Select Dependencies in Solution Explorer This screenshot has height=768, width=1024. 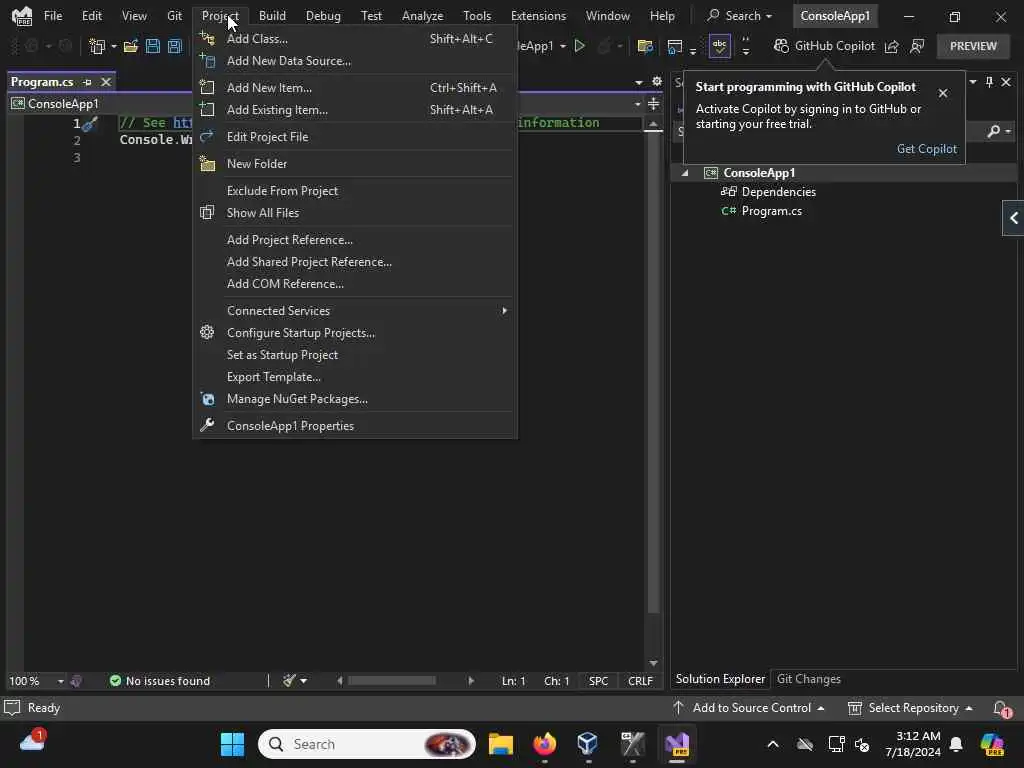(x=778, y=192)
